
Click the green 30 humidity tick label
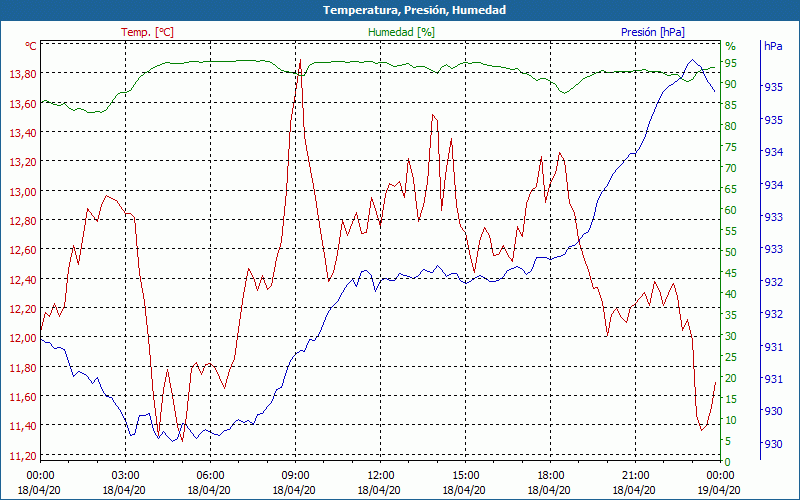pyautogui.click(x=731, y=336)
